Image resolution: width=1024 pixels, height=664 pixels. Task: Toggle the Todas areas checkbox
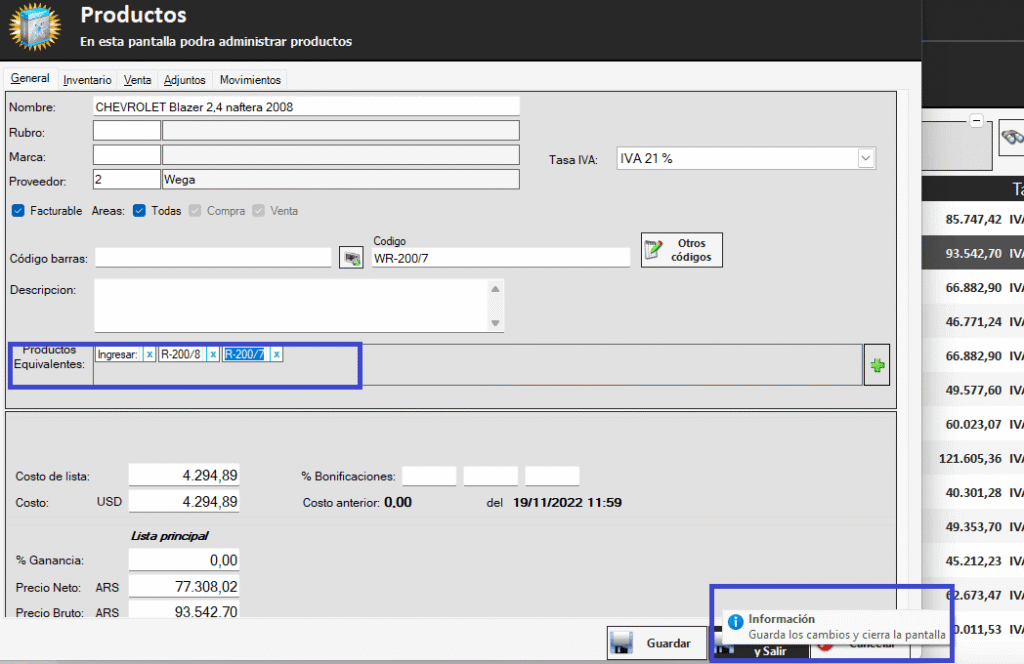click(x=139, y=211)
